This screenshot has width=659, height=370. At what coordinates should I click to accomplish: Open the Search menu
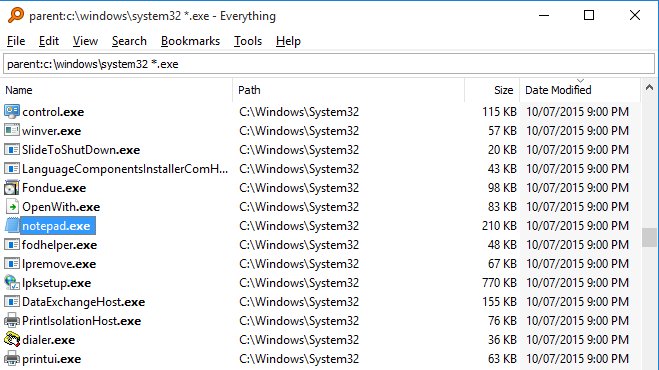tap(129, 41)
